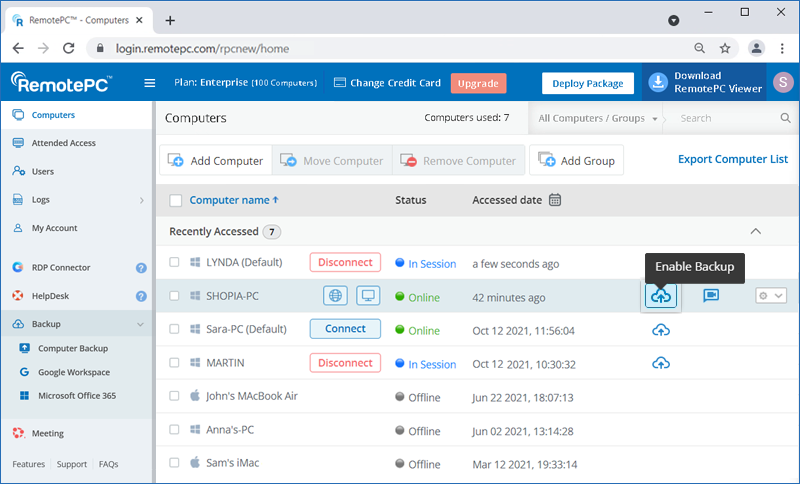
Task: Click the web globe icon for SHOPIA-PC
Action: tap(336, 296)
